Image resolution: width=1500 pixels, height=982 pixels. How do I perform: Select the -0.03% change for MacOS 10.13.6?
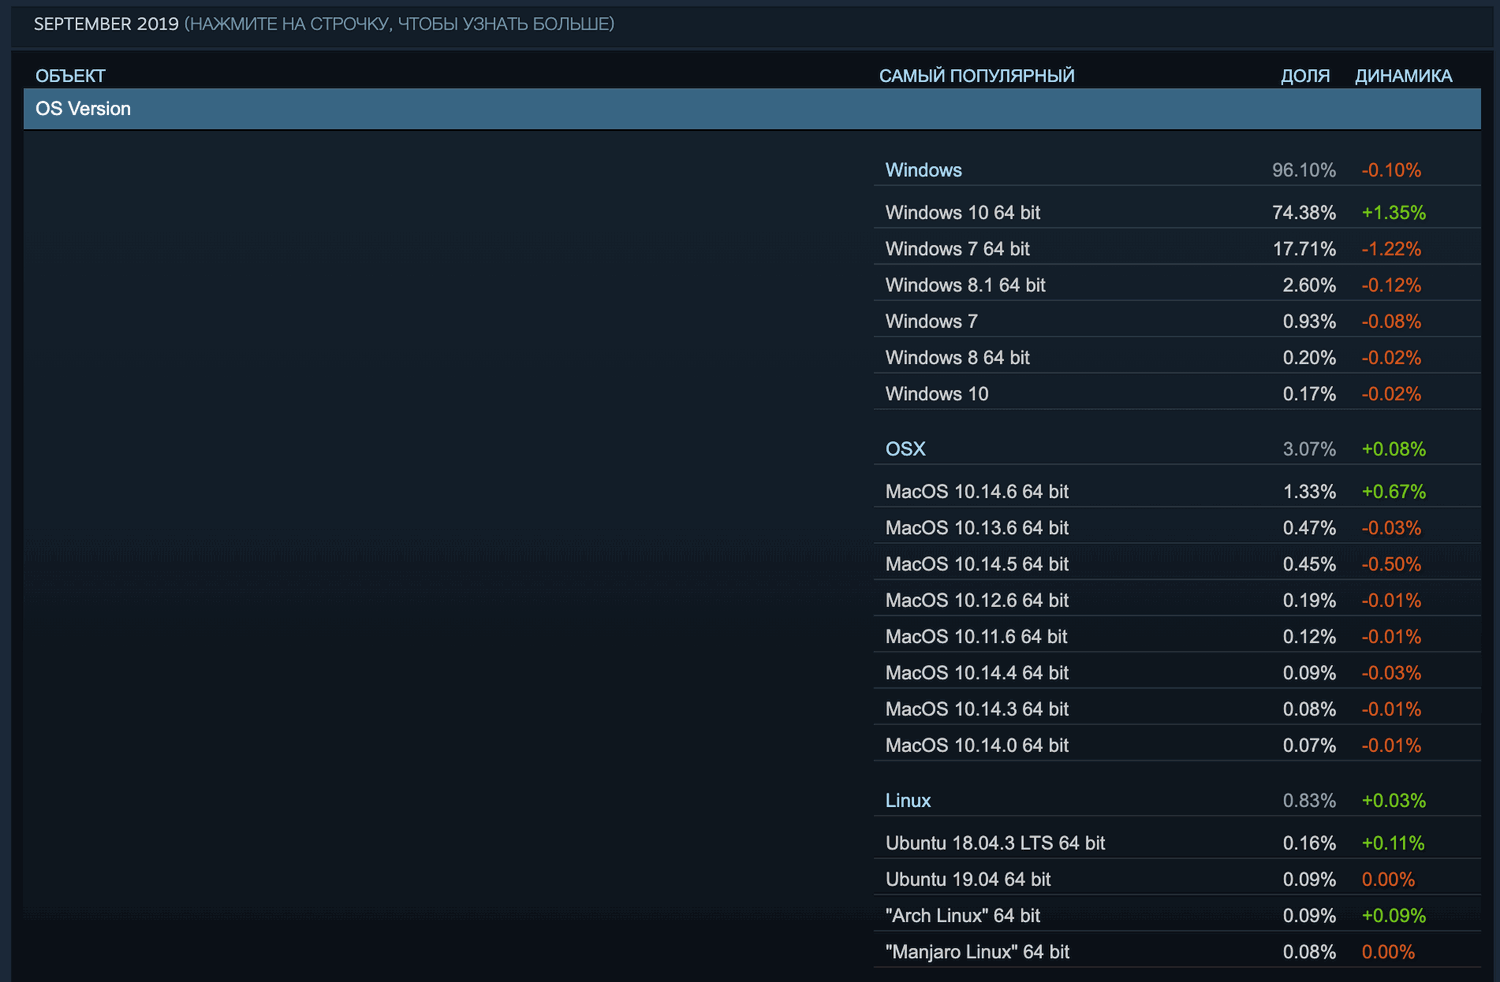click(x=1391, y=527)
